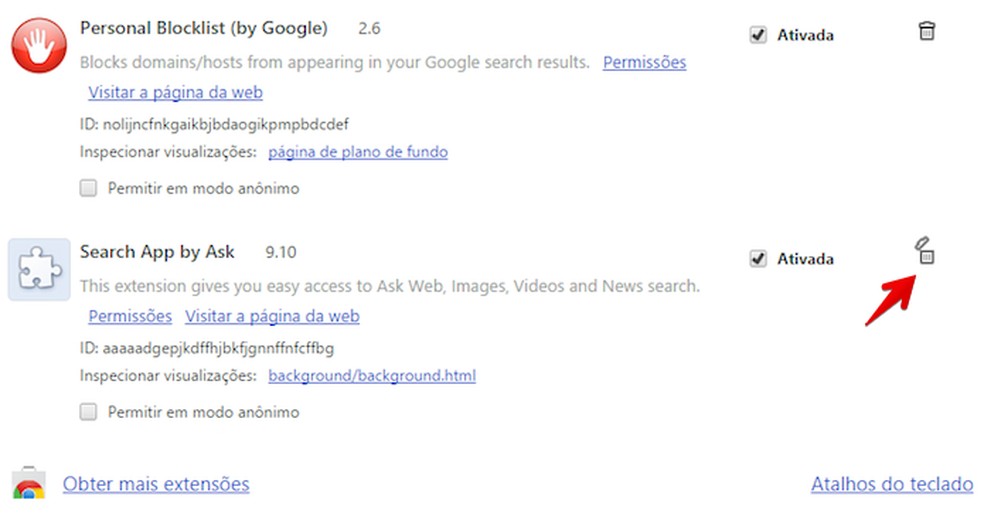Open Permissões link for Search App by Ask
This screenshot has height=517, width=984.
tap(130, 316)
